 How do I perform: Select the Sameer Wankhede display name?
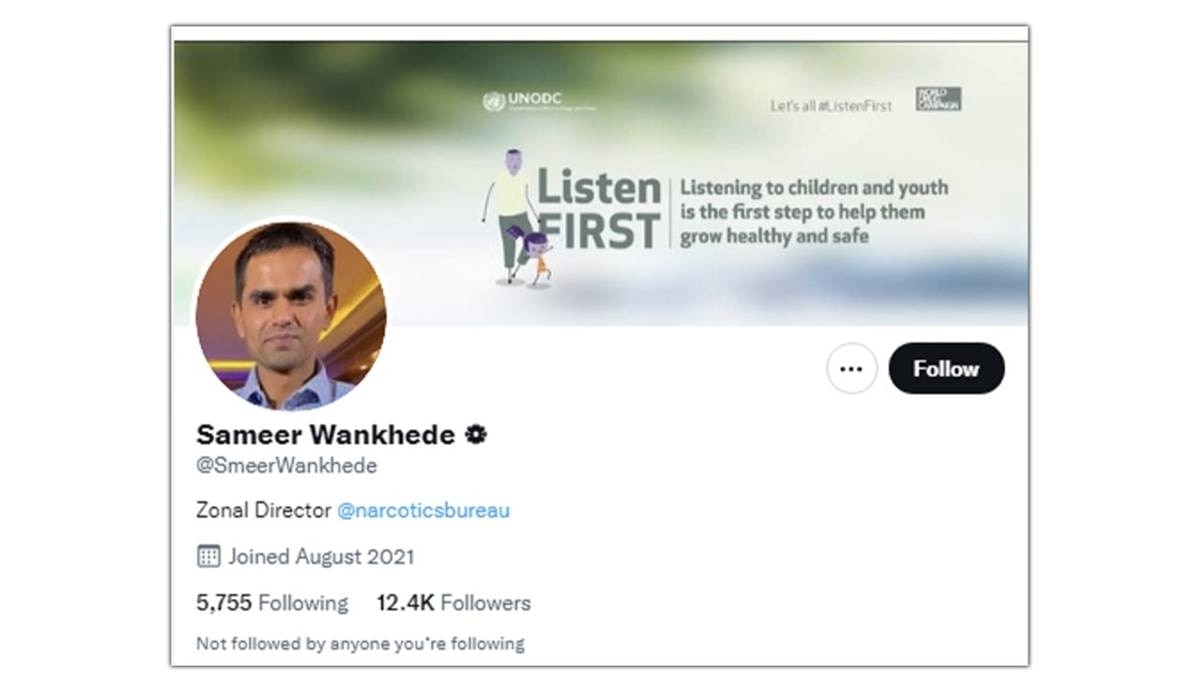[325, 435]
